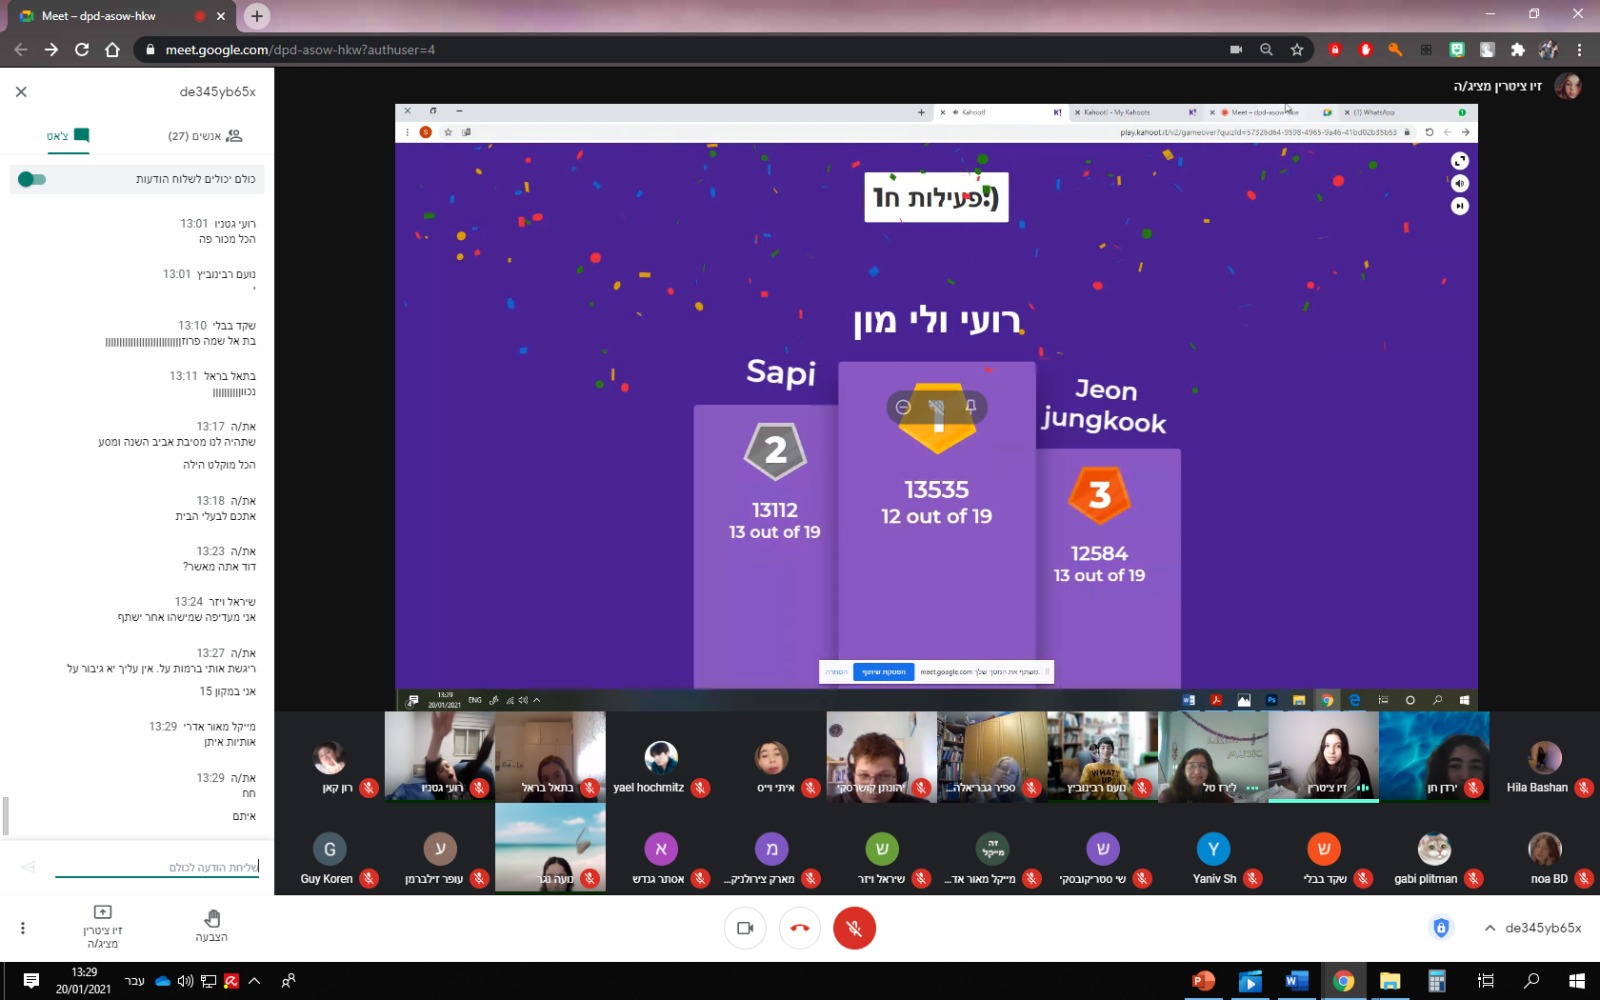Open presentation status button in bottom bar
Screen dimensions: 1600x1000
[x=102, y=927]
